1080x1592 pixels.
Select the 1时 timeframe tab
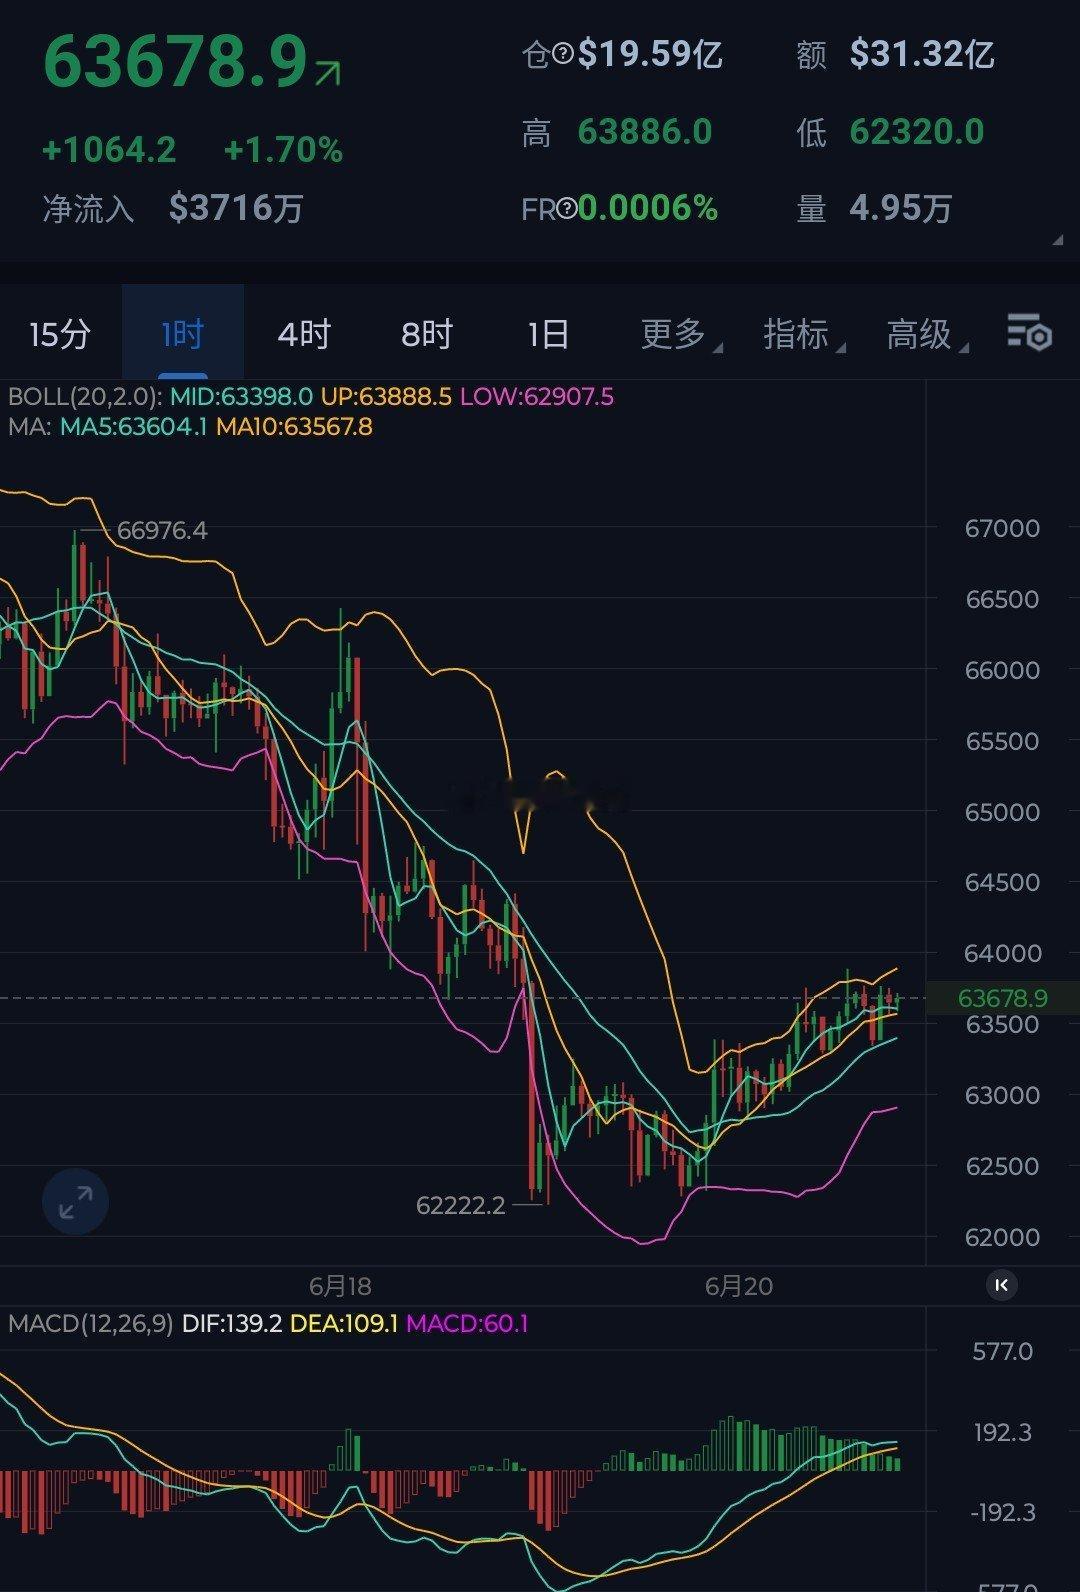coord(183,334)
